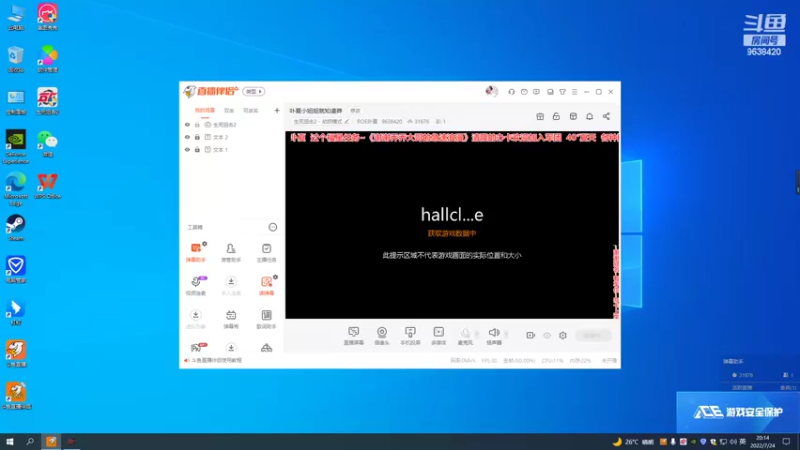Open the 歌词助手 lyrics assistant tool

(266, 319)
